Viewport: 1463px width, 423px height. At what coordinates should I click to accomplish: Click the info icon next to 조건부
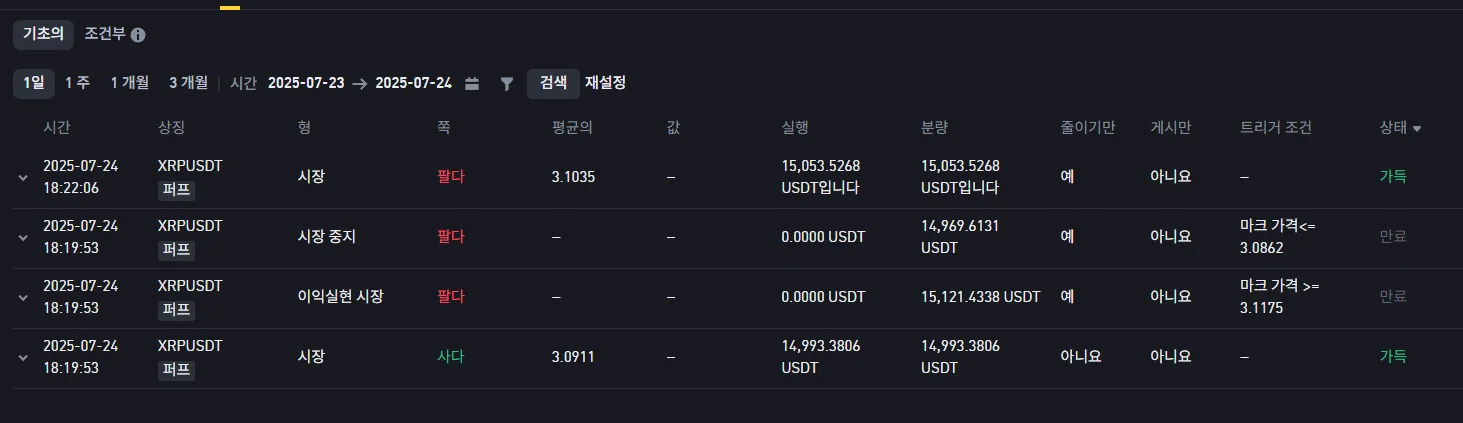138,35
